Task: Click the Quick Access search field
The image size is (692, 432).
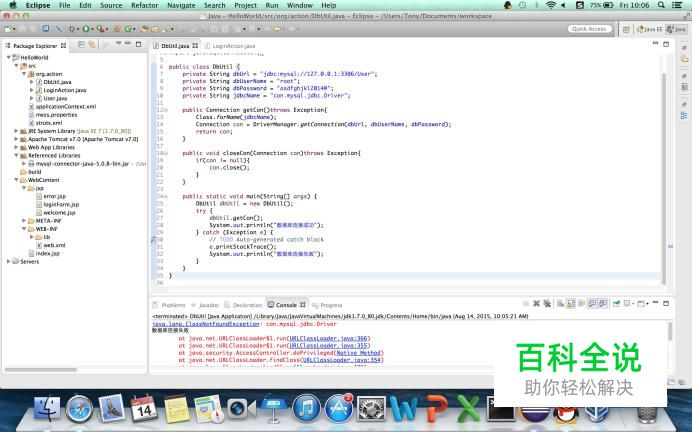Action: click(590, 29)
